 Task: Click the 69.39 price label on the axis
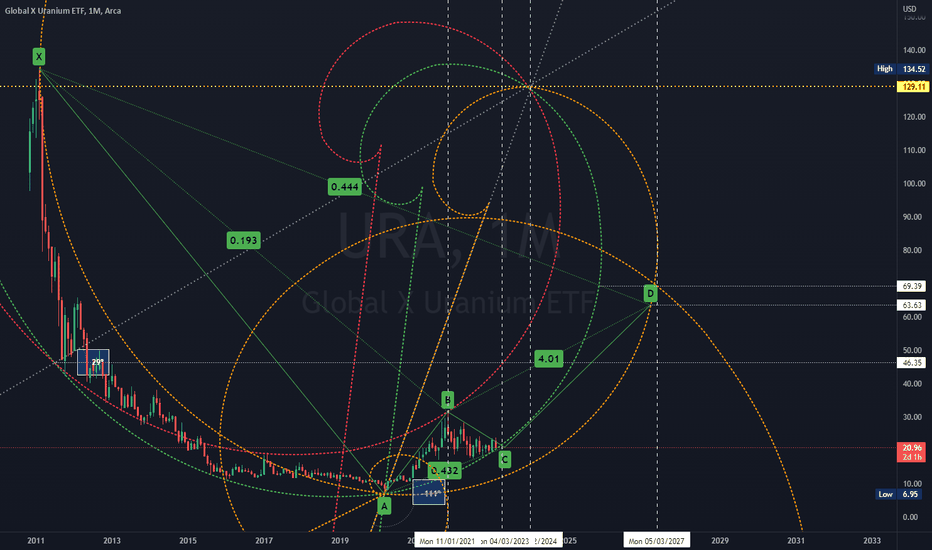tap(912, 287)
